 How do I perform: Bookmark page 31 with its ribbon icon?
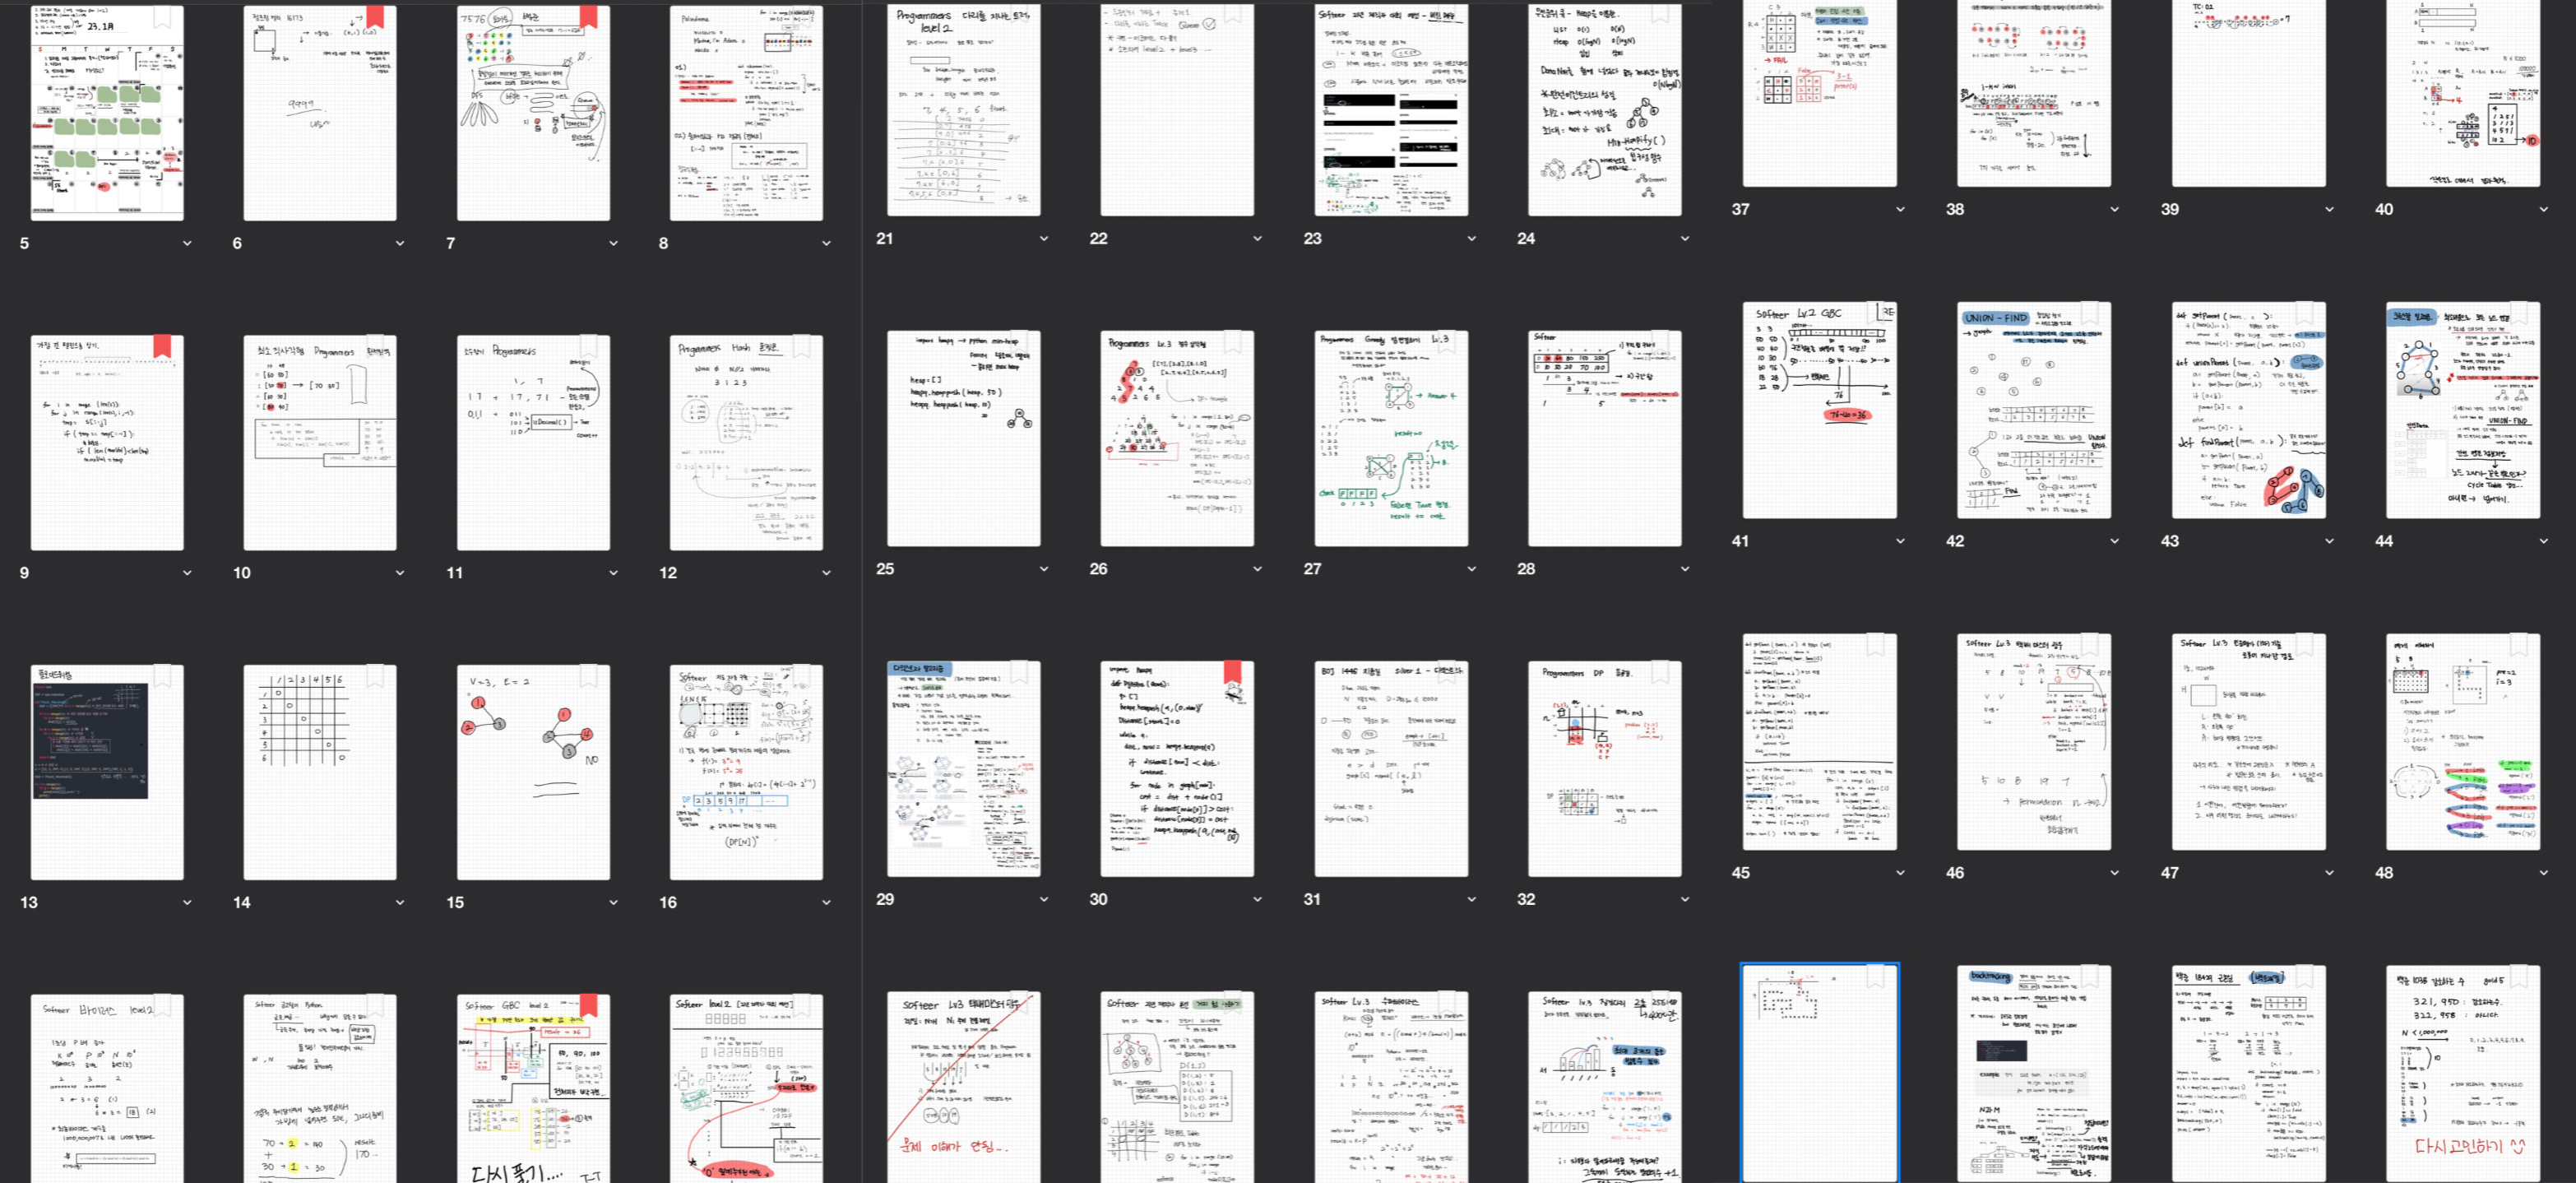pos(1447,673)
